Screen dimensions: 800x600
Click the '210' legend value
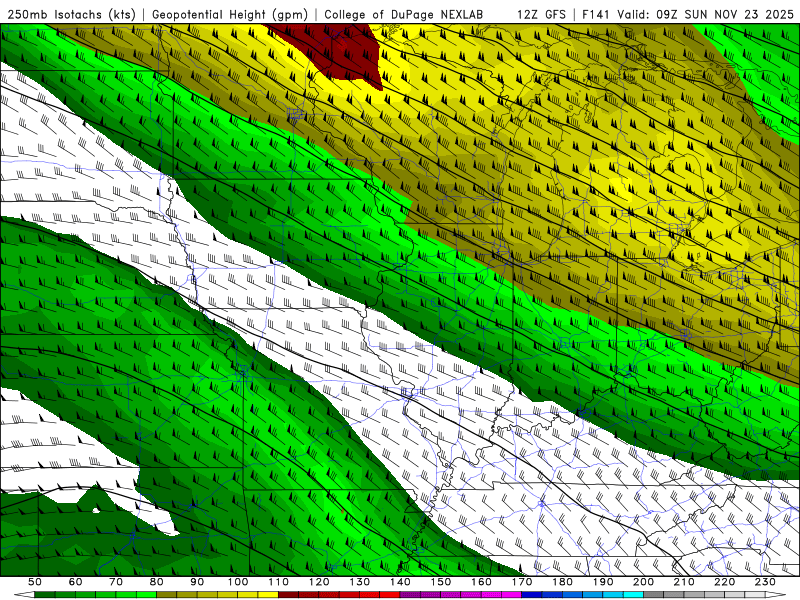click(x=684, y=582)
